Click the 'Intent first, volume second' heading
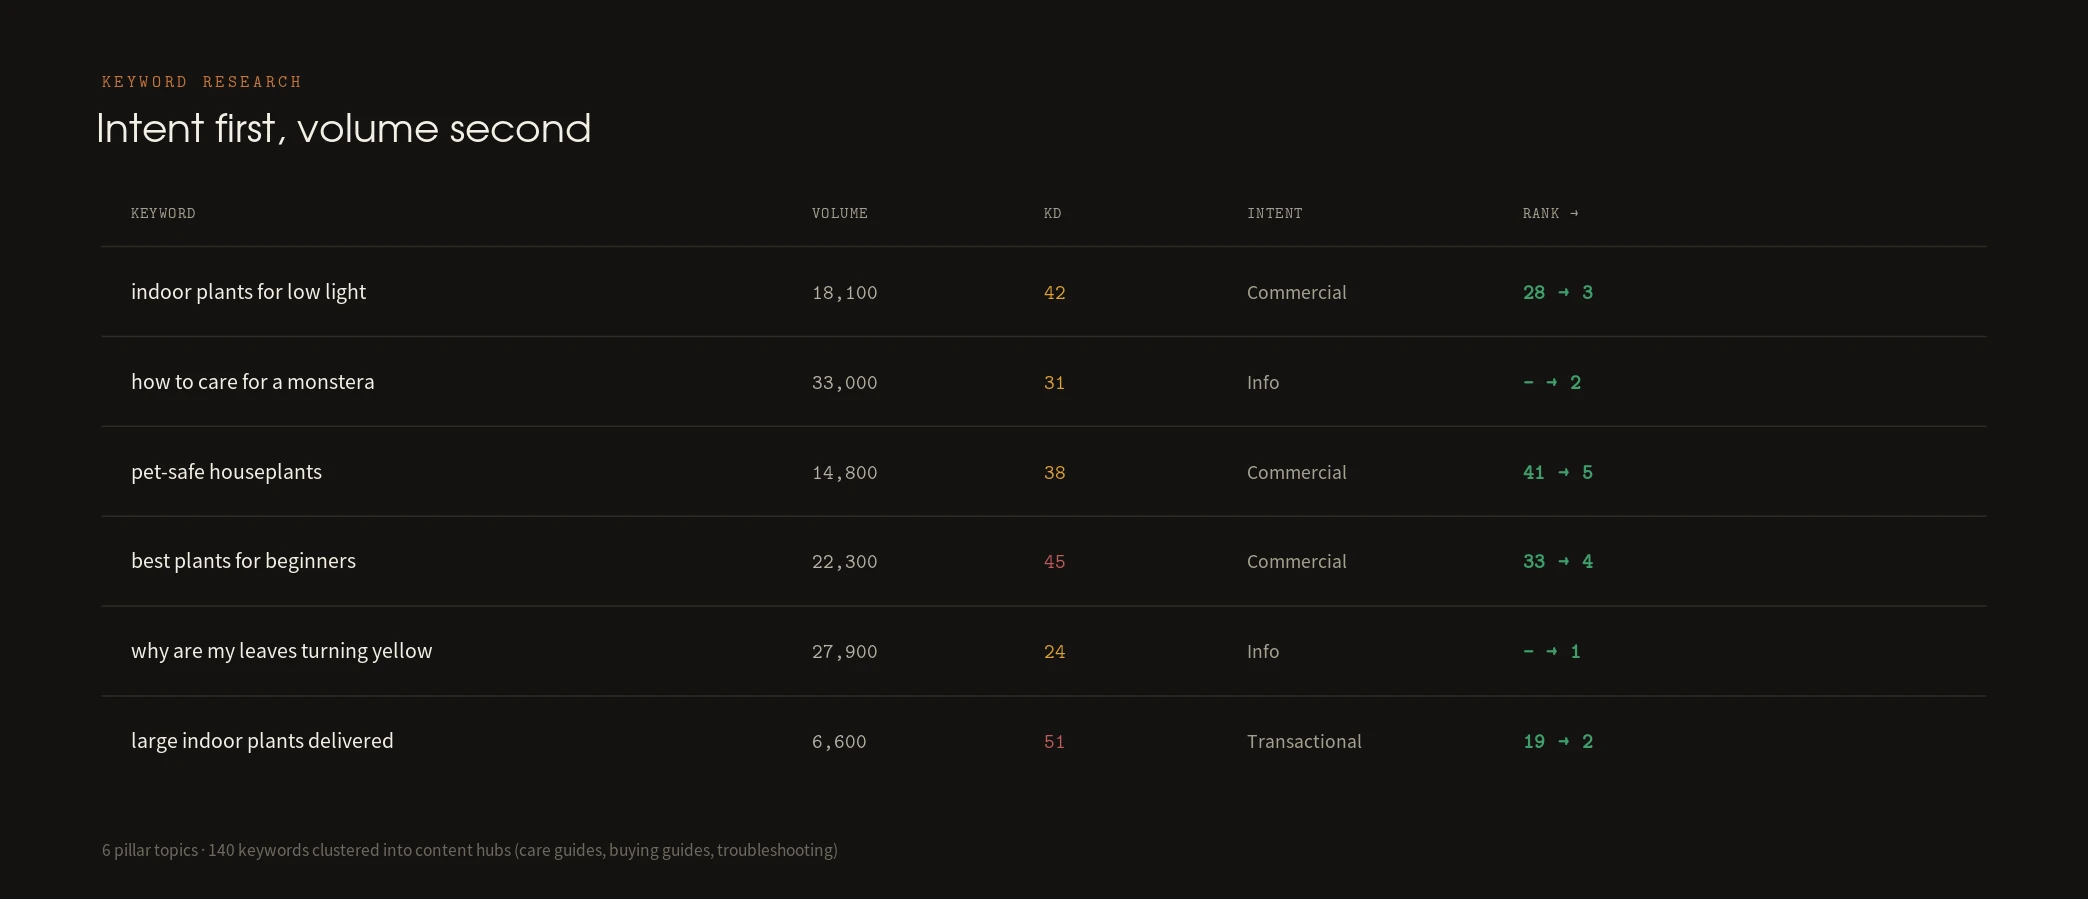Viewport: 2088px width, 899px height. click(x=344, y=128)
